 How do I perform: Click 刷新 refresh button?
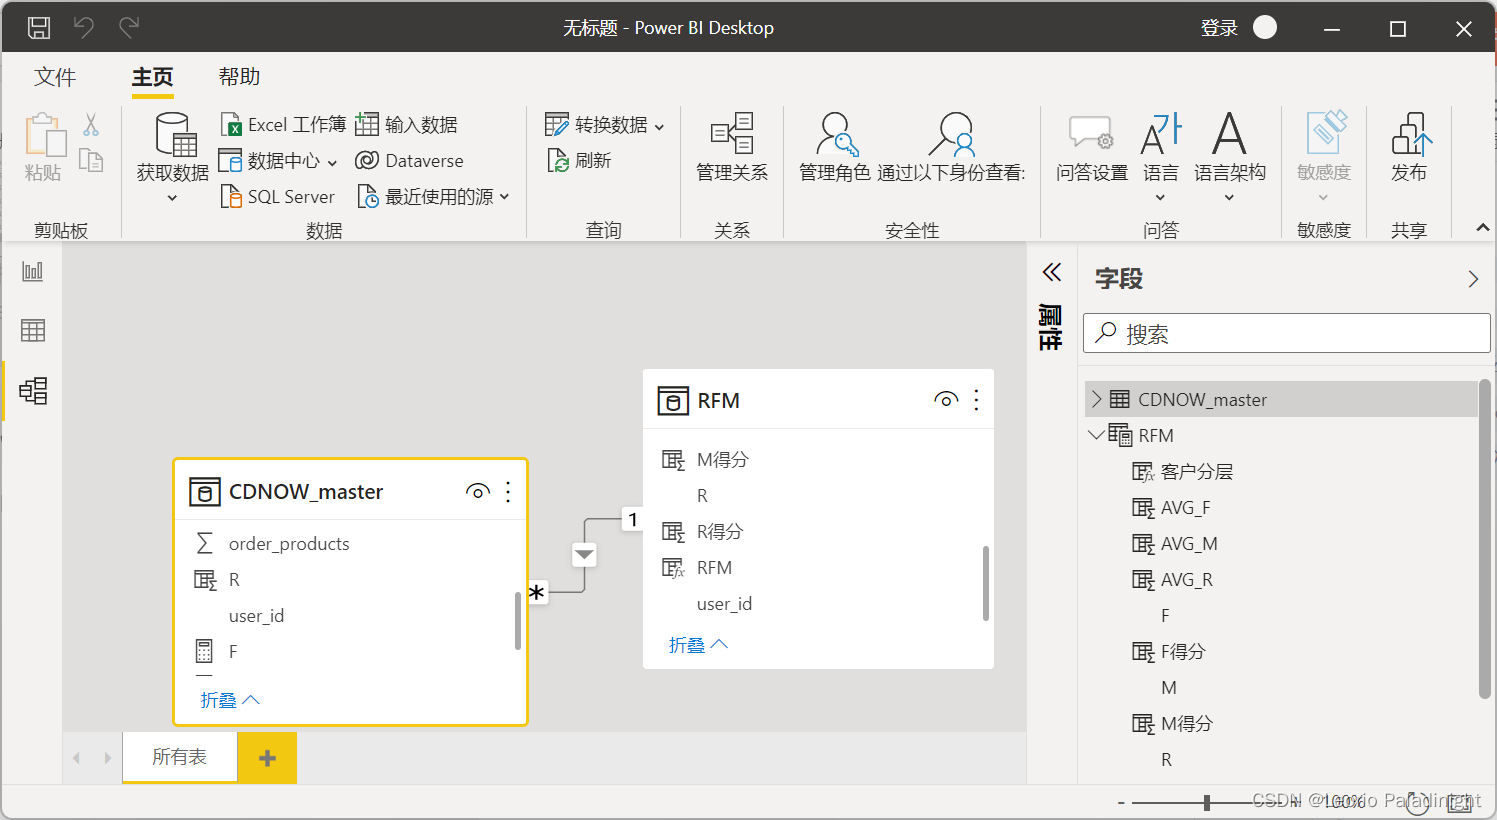click(x=579, y=160)
